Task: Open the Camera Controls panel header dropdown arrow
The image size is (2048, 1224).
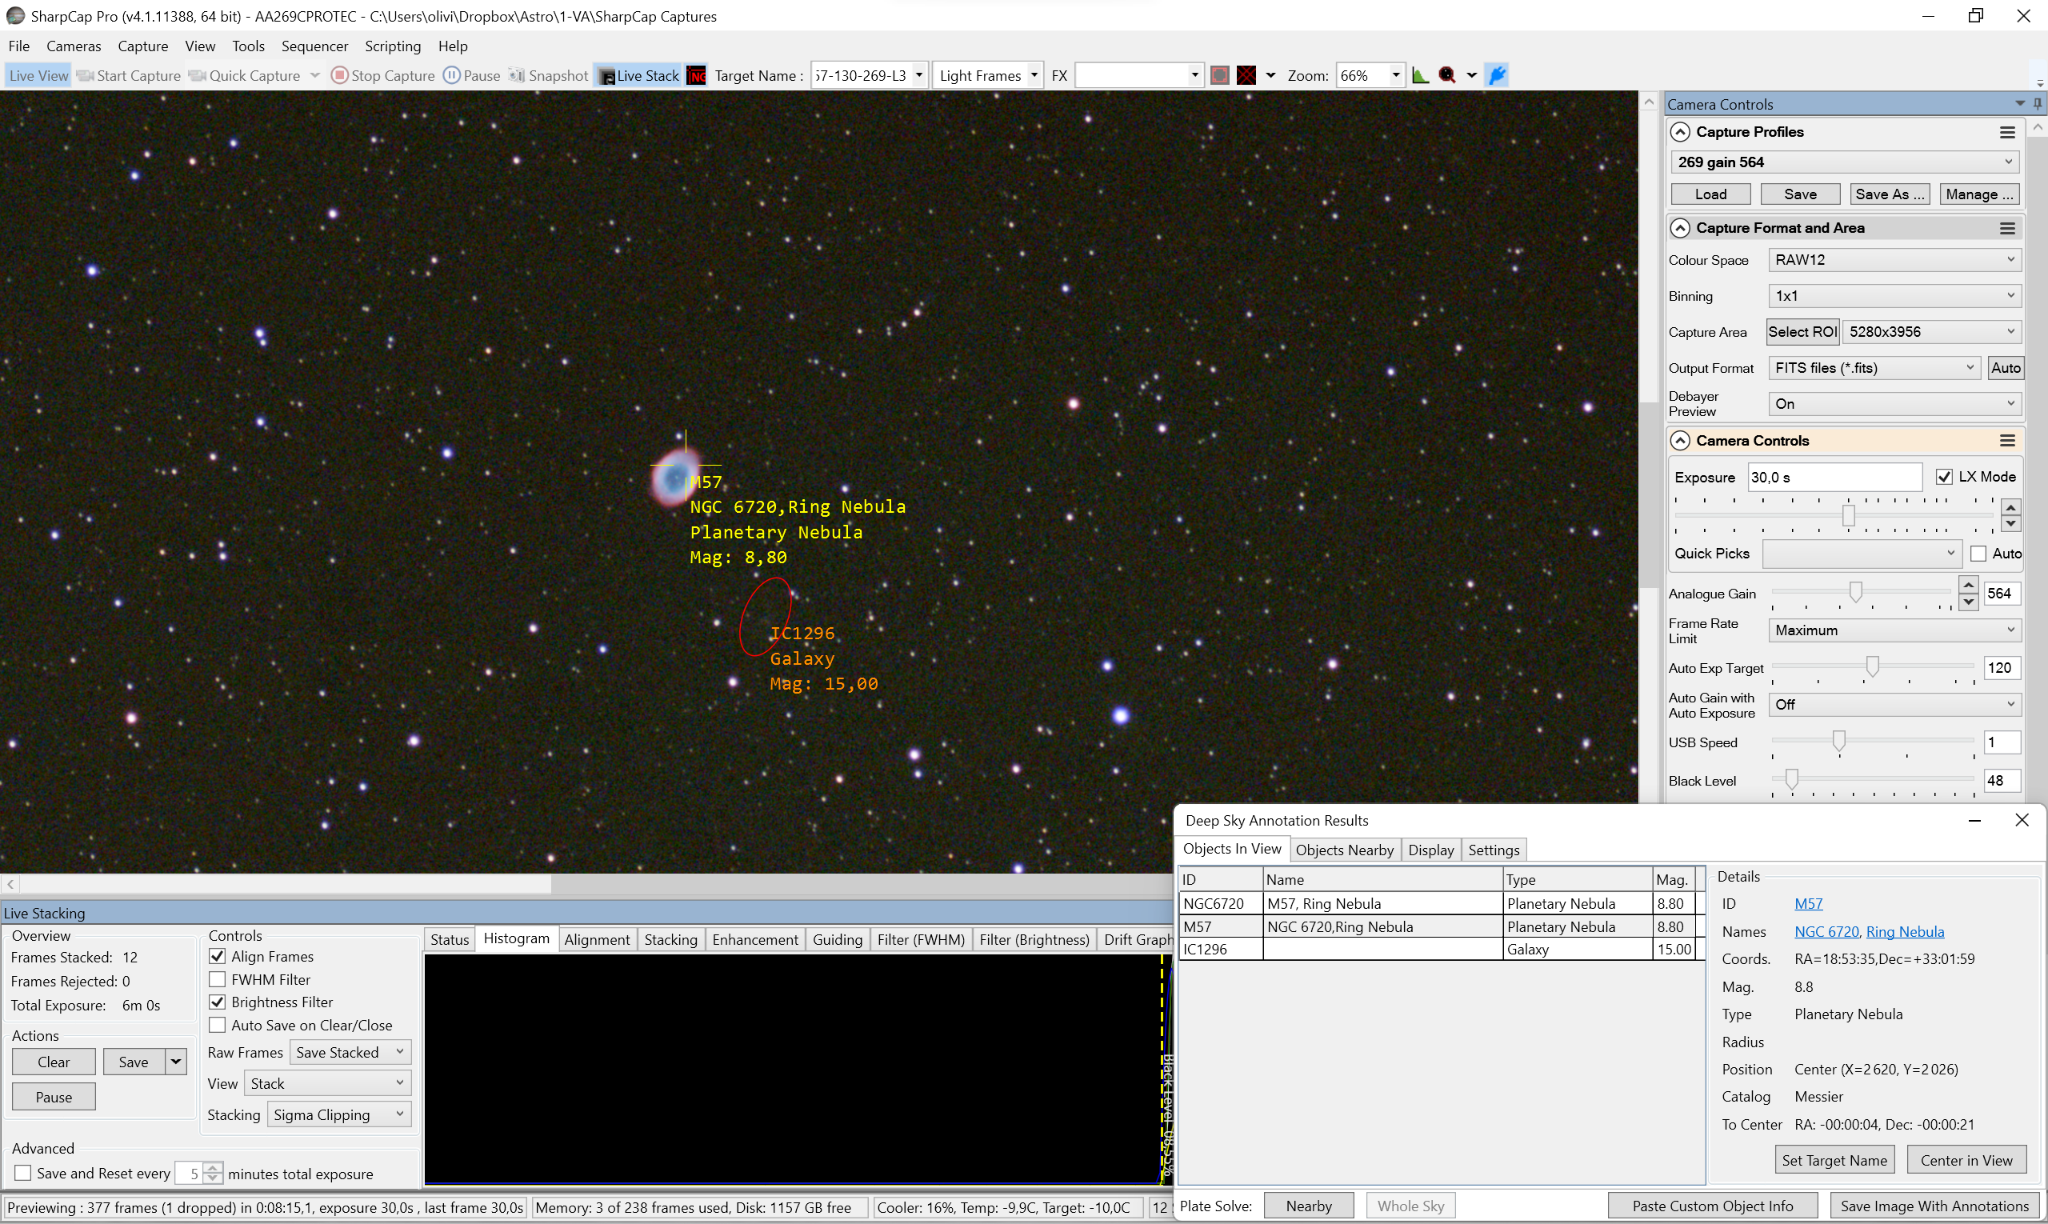Action: 2019,104
